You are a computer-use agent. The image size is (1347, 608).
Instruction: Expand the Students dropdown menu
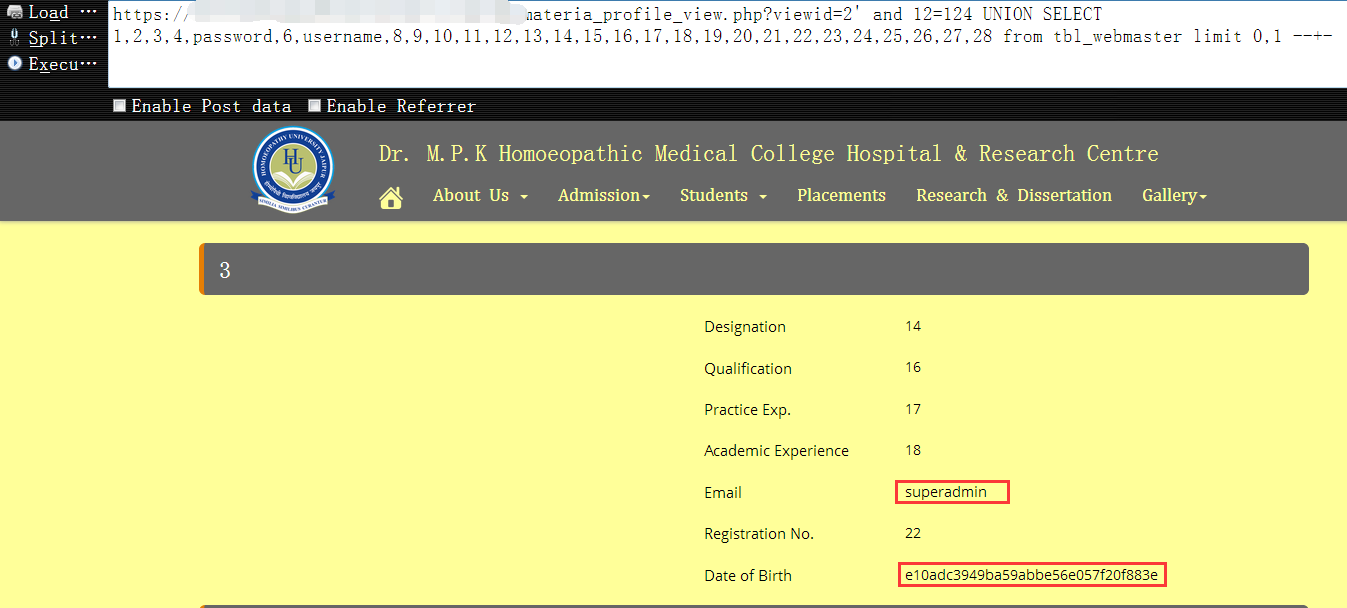click(x=723, y=196)
